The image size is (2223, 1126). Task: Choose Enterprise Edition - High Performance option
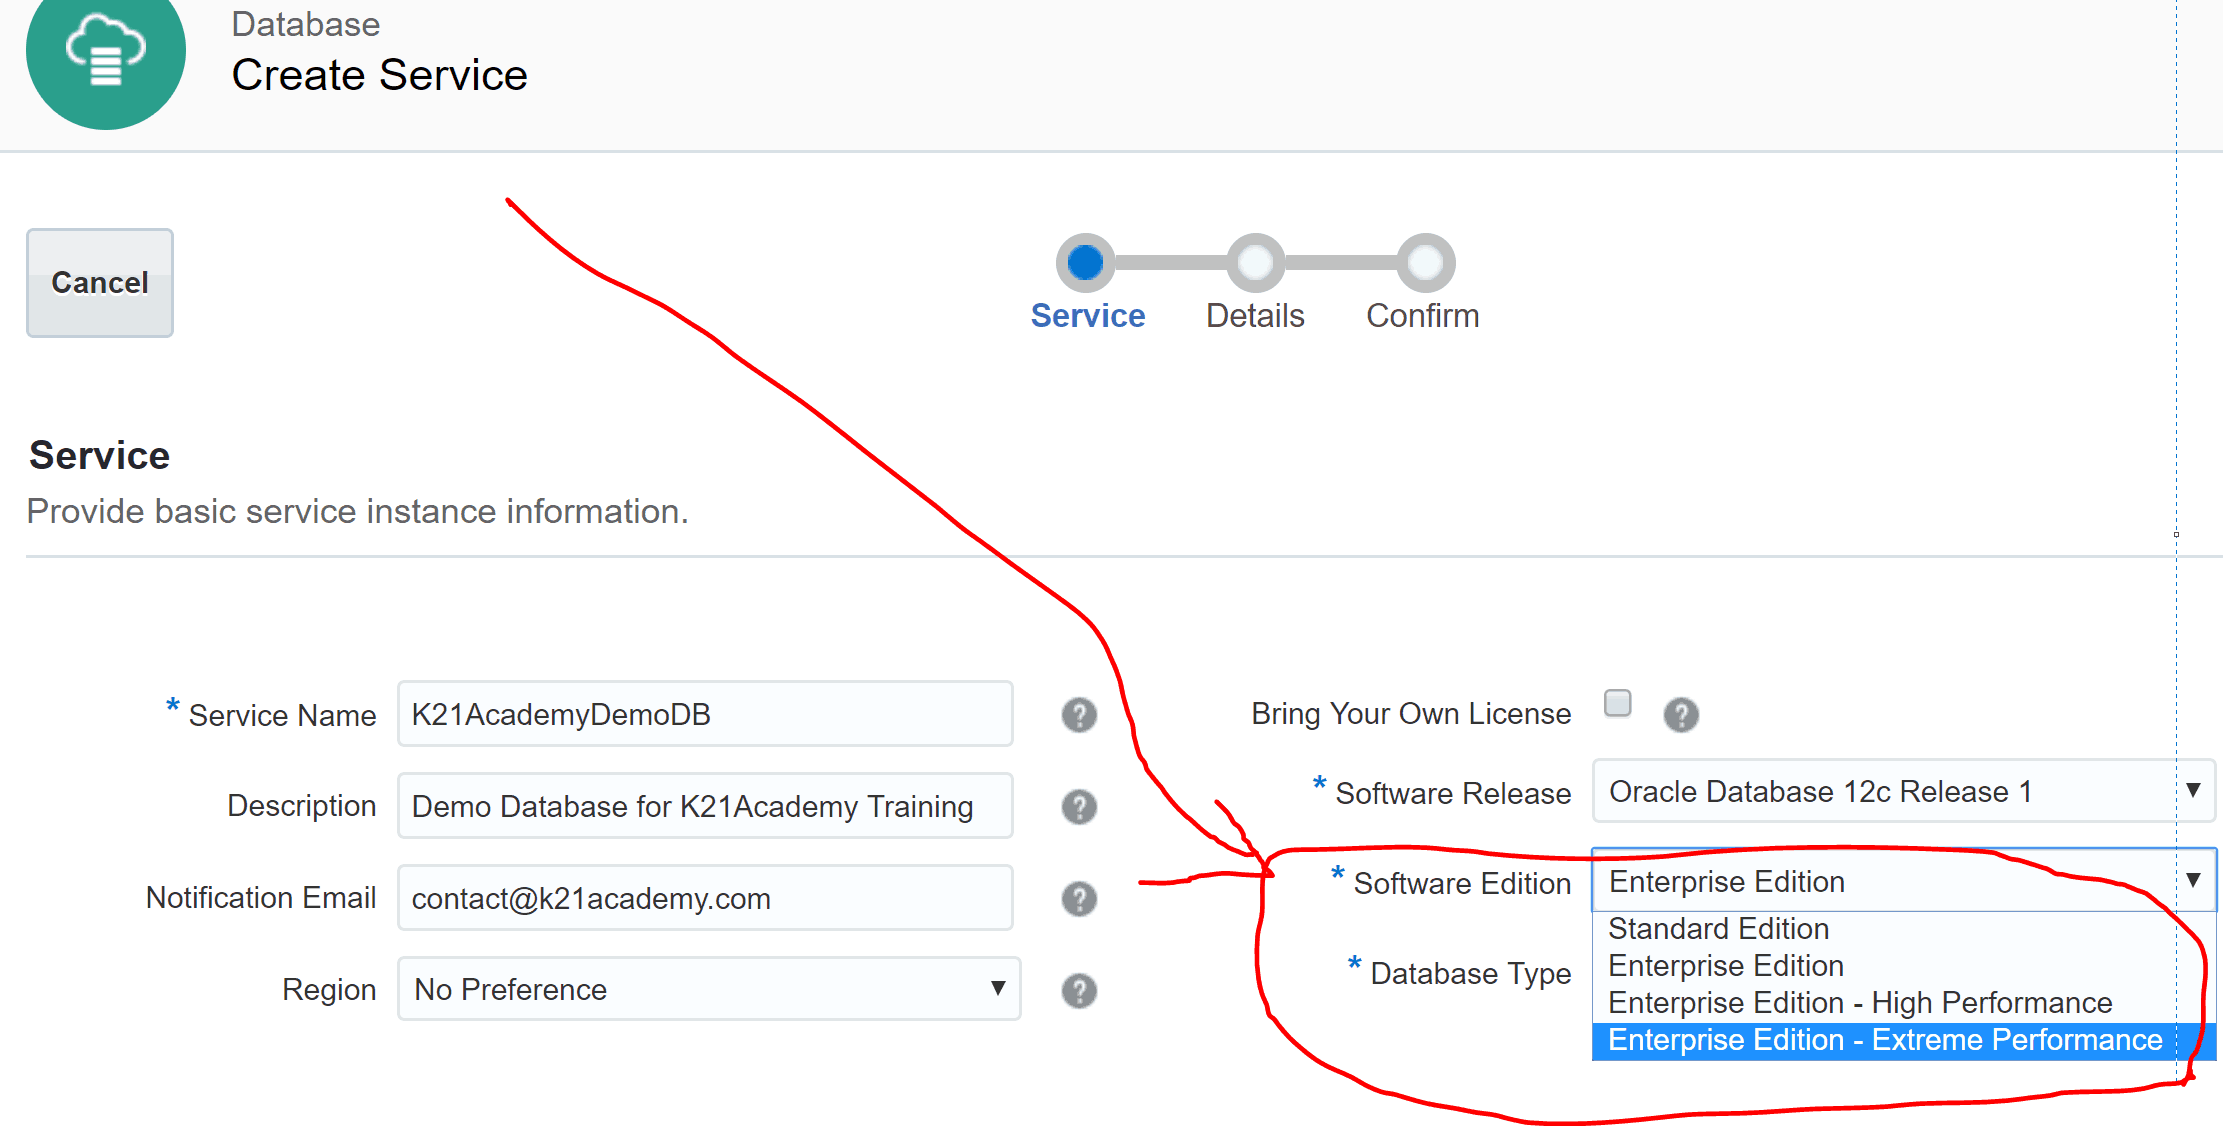[1860, 1003]
